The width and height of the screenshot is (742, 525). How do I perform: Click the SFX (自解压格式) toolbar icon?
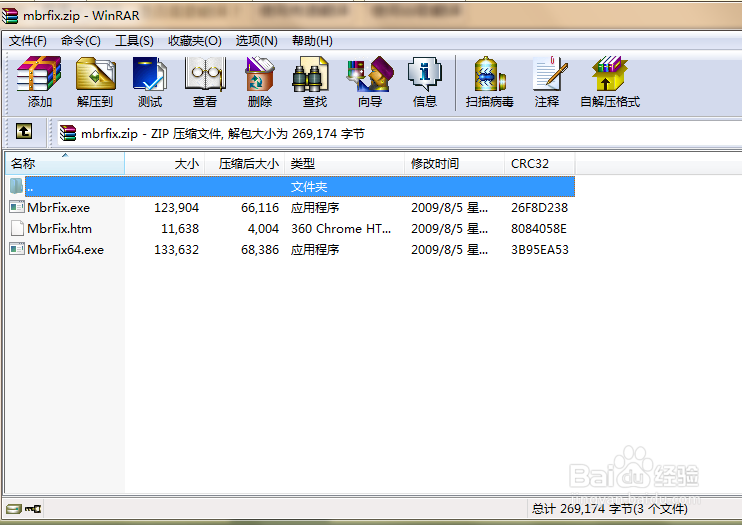pyautogui.click(x=610, y=74)
